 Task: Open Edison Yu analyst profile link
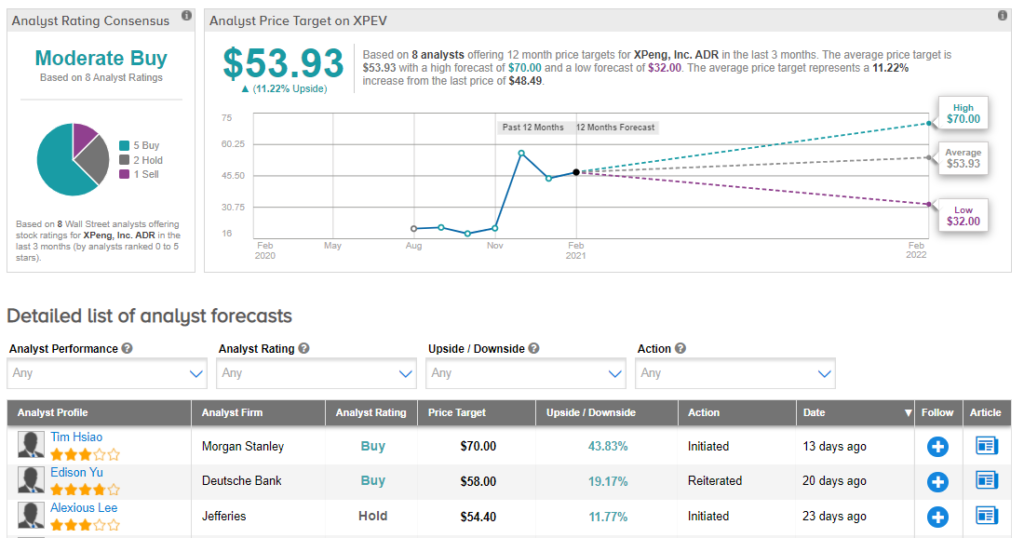[x=76, y=472]
